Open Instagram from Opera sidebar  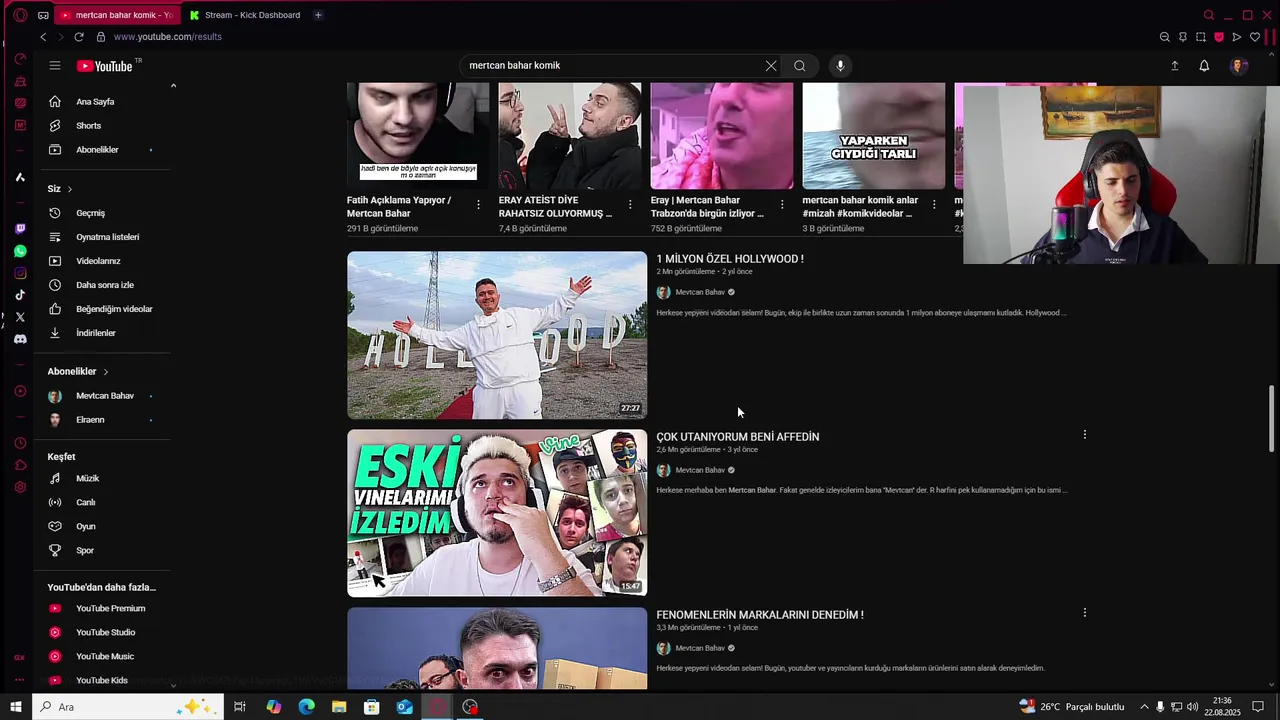point(20,273)
